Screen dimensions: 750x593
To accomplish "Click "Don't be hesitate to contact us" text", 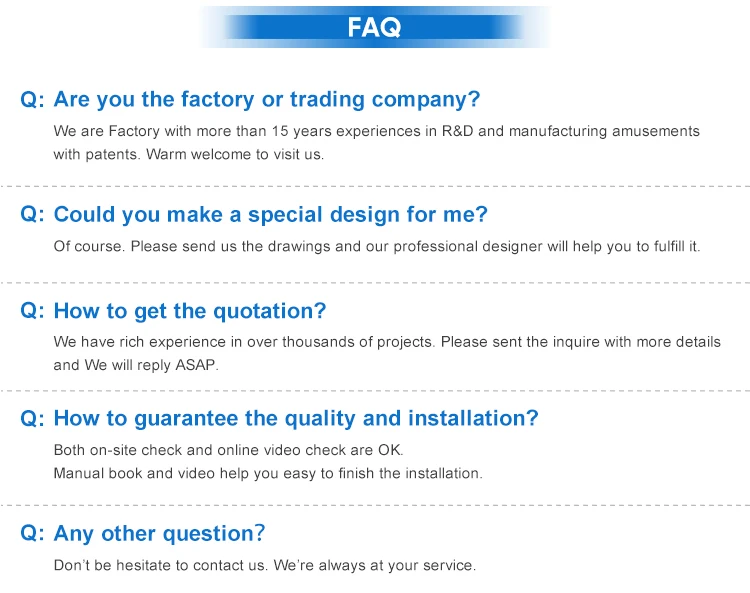I will (x=161, y=566).
